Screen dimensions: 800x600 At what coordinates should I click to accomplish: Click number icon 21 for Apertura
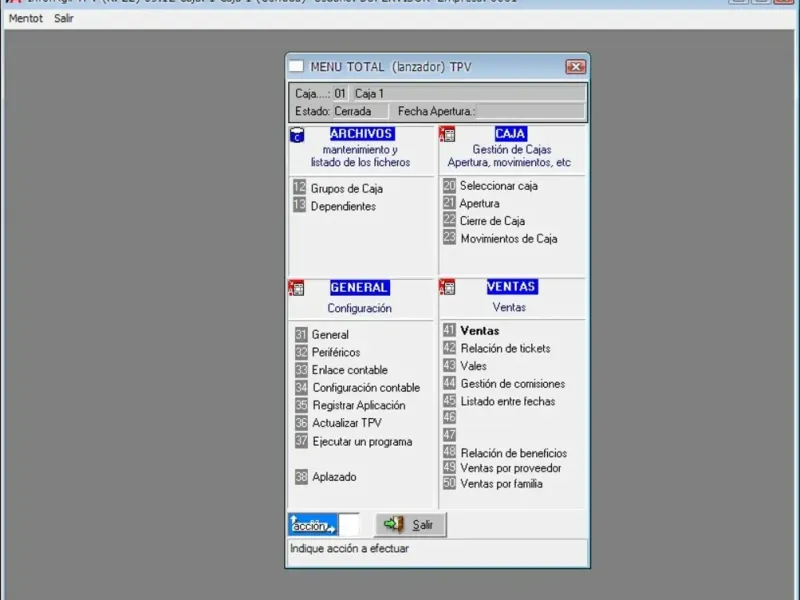(x=449, y=203)
